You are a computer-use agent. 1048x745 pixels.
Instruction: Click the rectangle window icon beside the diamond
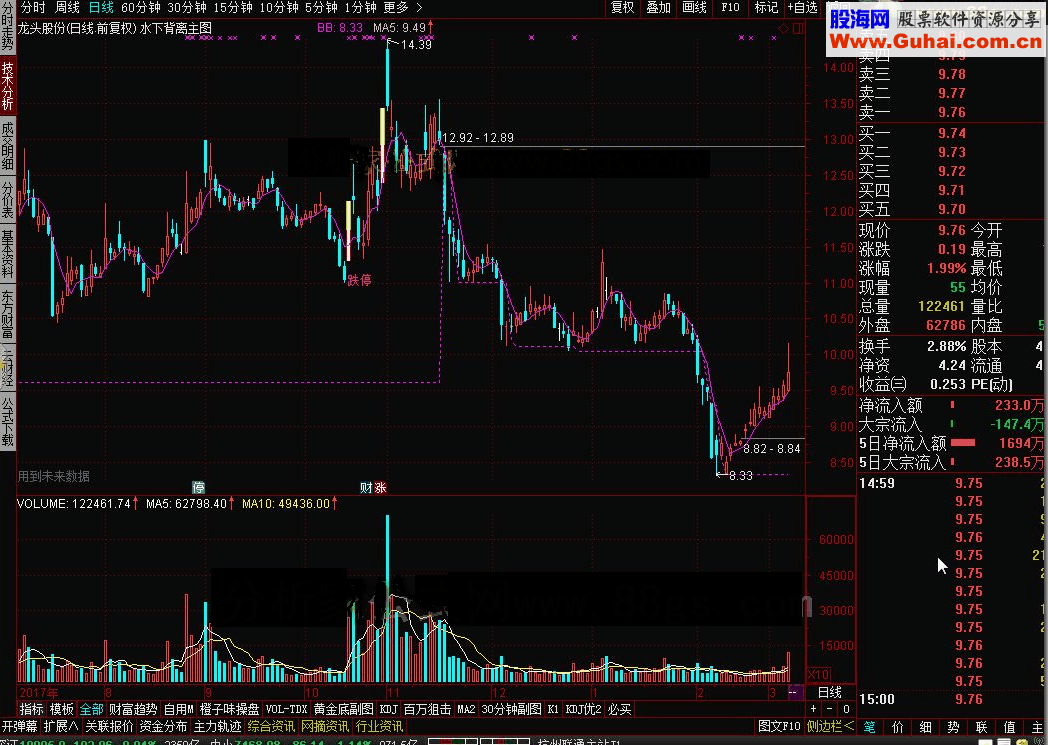click(798, 29)
